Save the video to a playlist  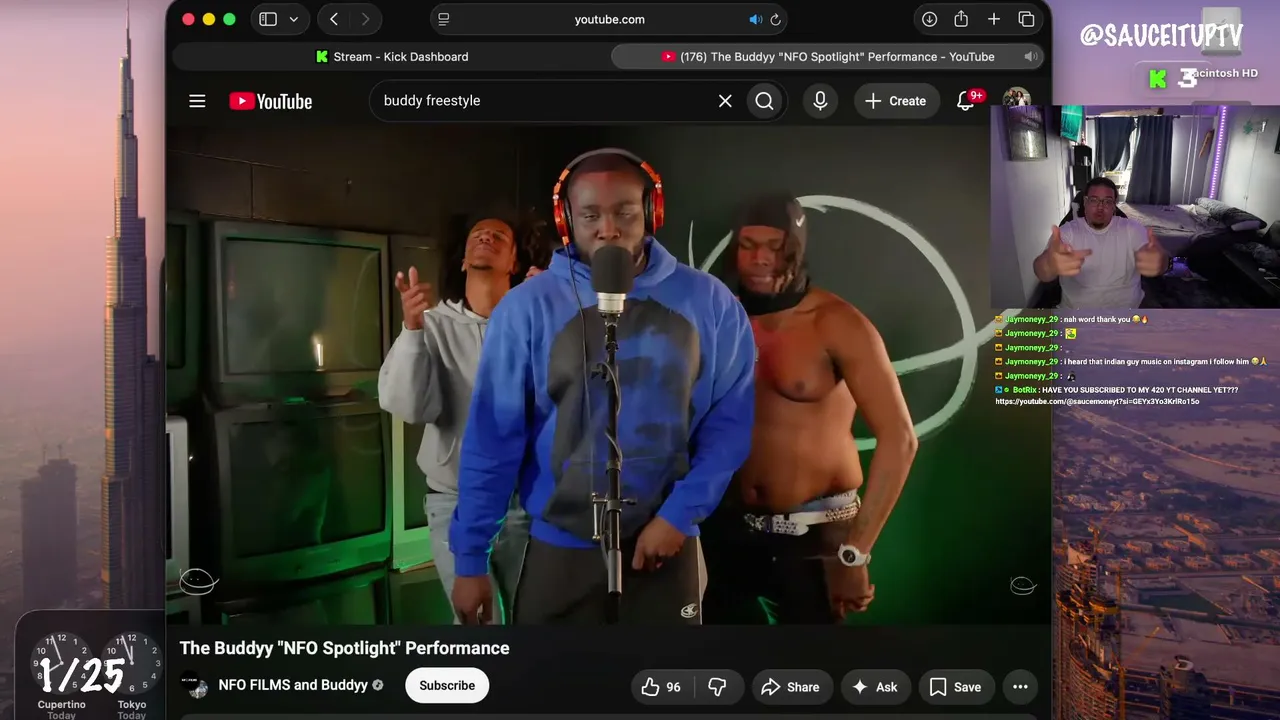956,687
